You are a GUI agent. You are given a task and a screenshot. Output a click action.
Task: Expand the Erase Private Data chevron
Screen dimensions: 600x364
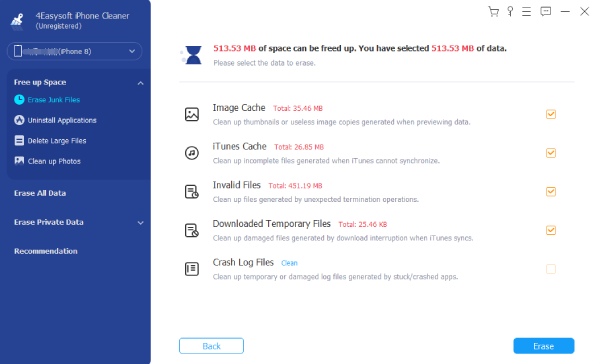(x=140, y=223)
